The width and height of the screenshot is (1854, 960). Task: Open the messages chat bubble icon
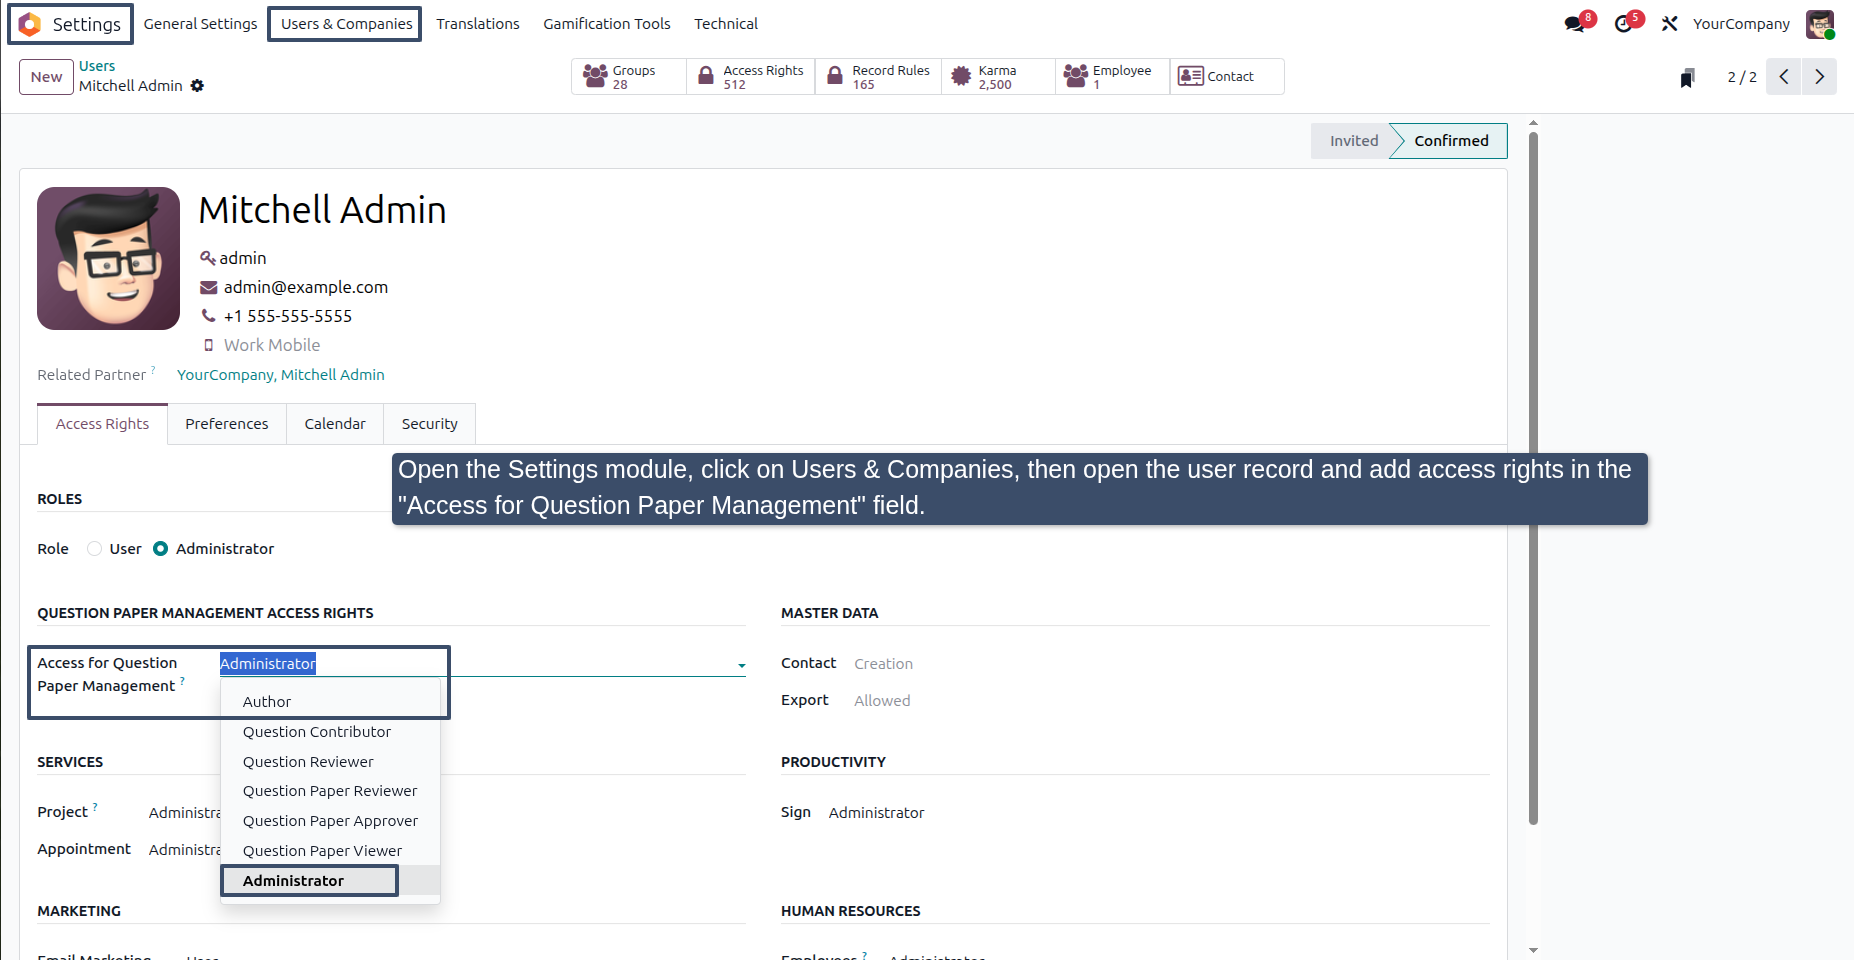1575,24
